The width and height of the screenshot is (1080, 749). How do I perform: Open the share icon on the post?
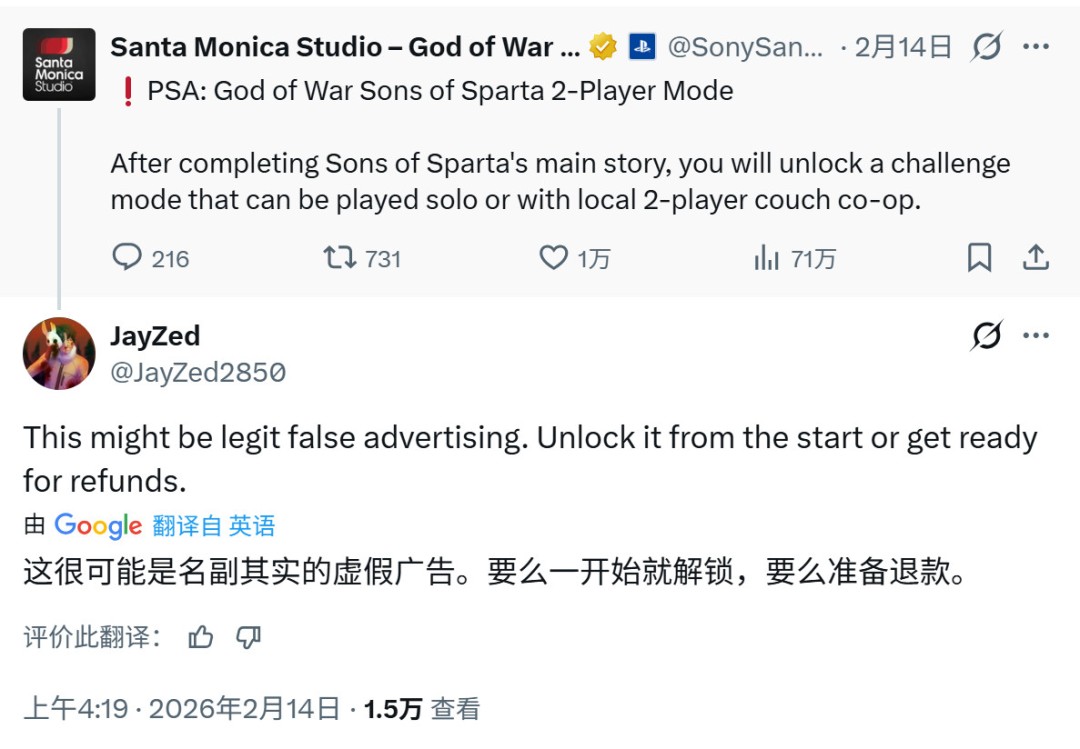coord(1037,258)
